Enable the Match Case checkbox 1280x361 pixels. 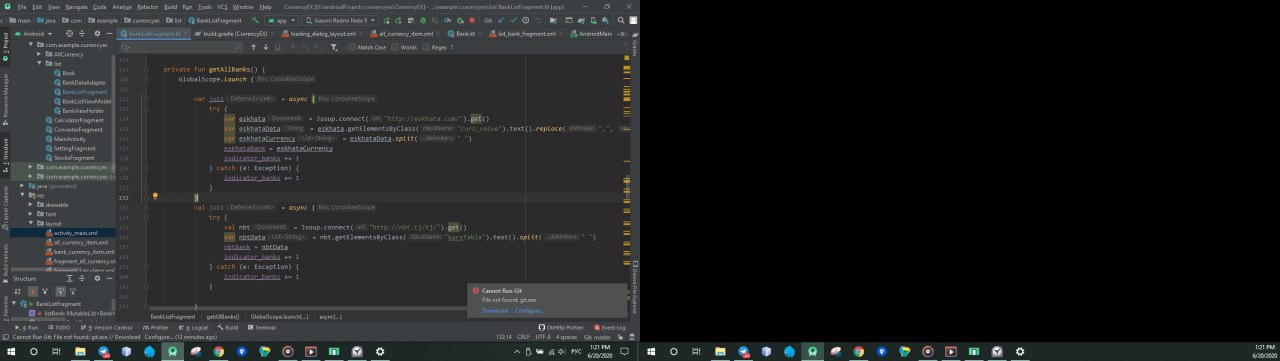(352, 47)
